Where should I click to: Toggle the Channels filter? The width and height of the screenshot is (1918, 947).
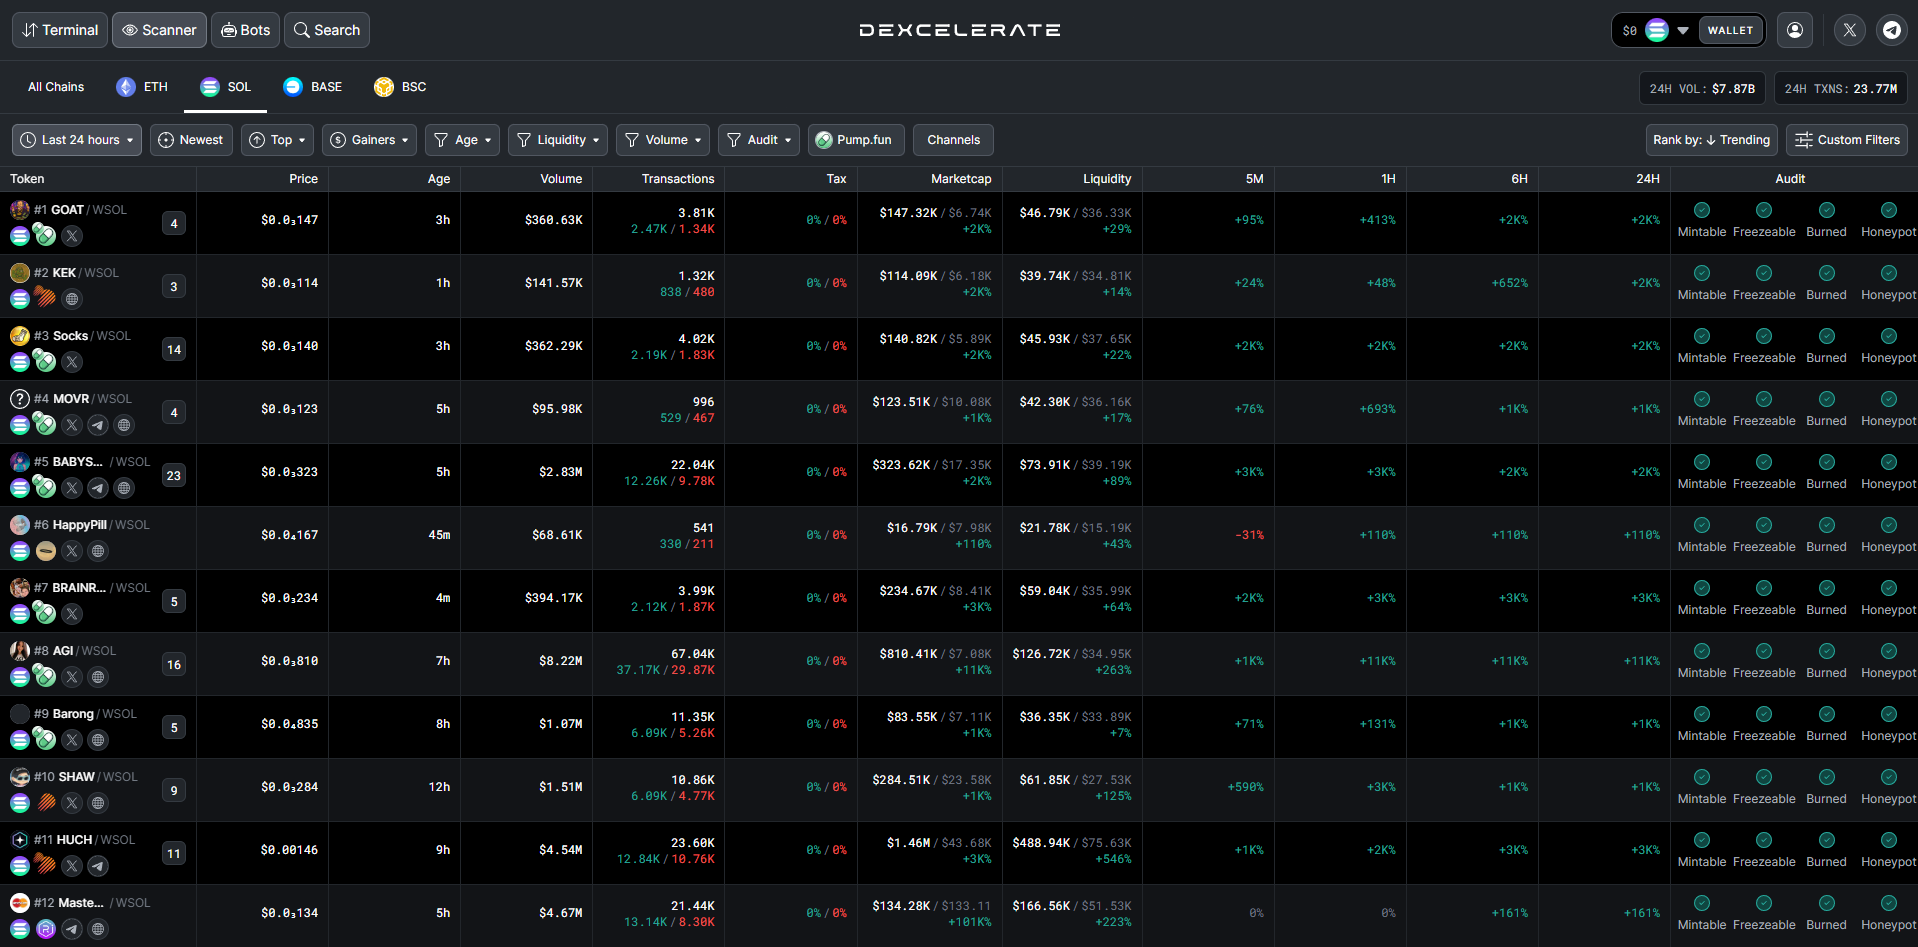pos(953,140)
